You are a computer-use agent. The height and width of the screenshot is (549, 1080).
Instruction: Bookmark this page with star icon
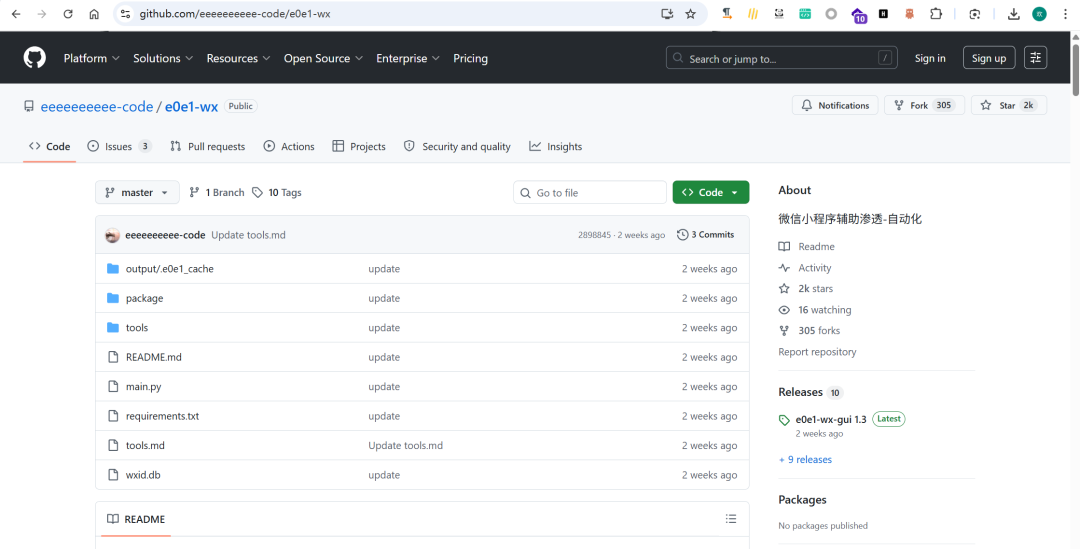tap(690, 14)
